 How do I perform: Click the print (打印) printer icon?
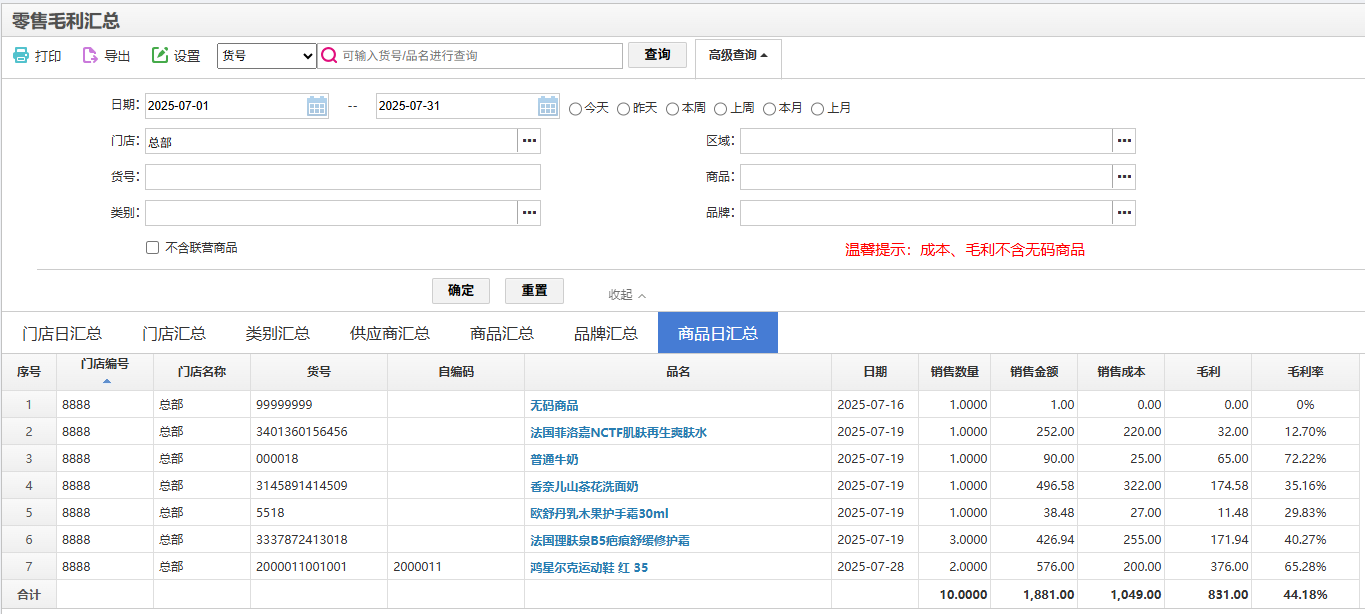tap(20, 56)
